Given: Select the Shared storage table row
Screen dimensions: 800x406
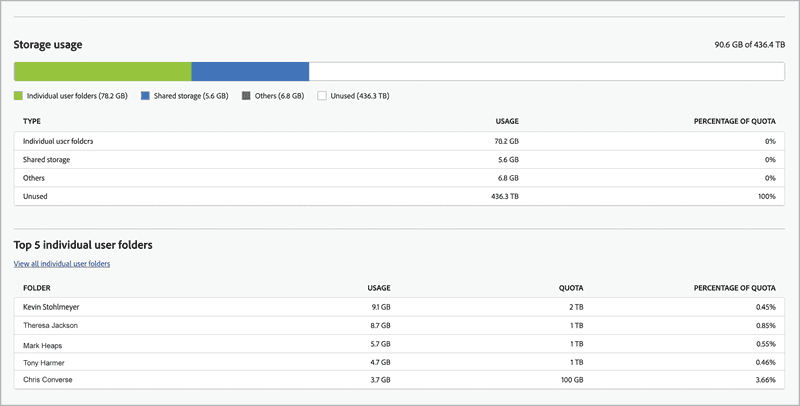Looking at the screenshot, I should (399, 160).
